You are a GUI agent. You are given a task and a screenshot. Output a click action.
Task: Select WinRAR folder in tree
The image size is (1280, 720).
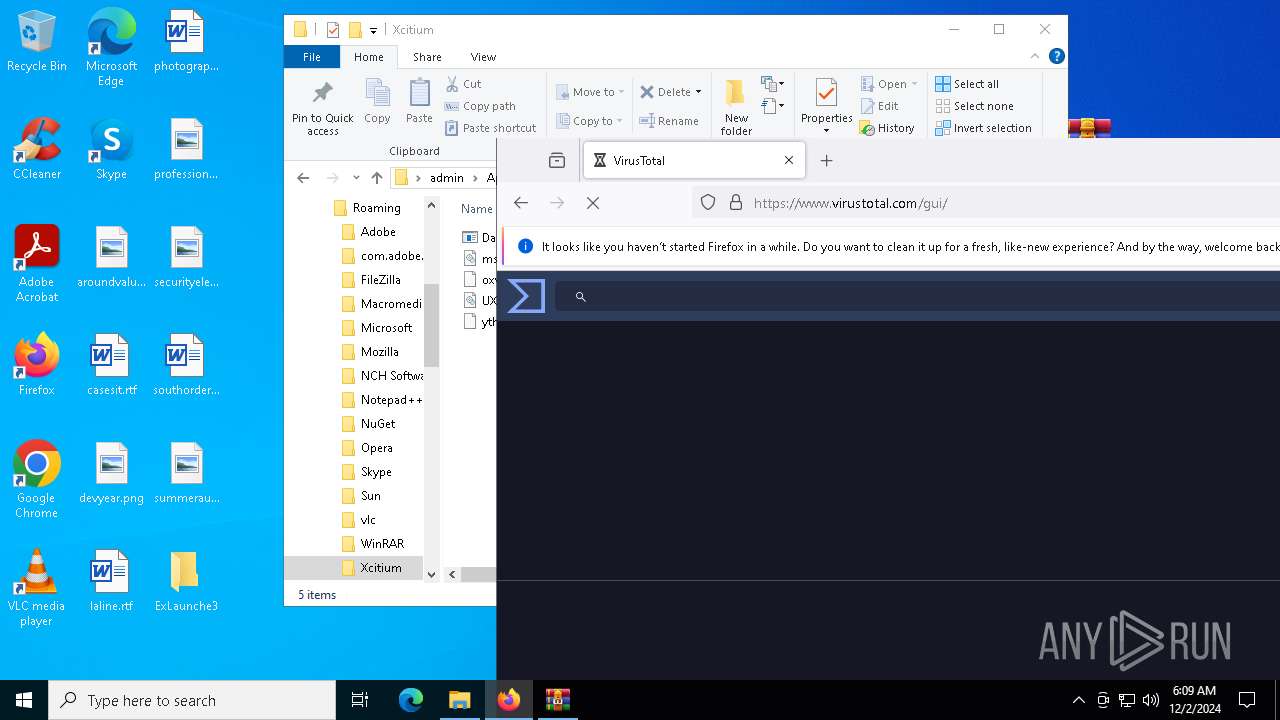[x=382, y=544]
